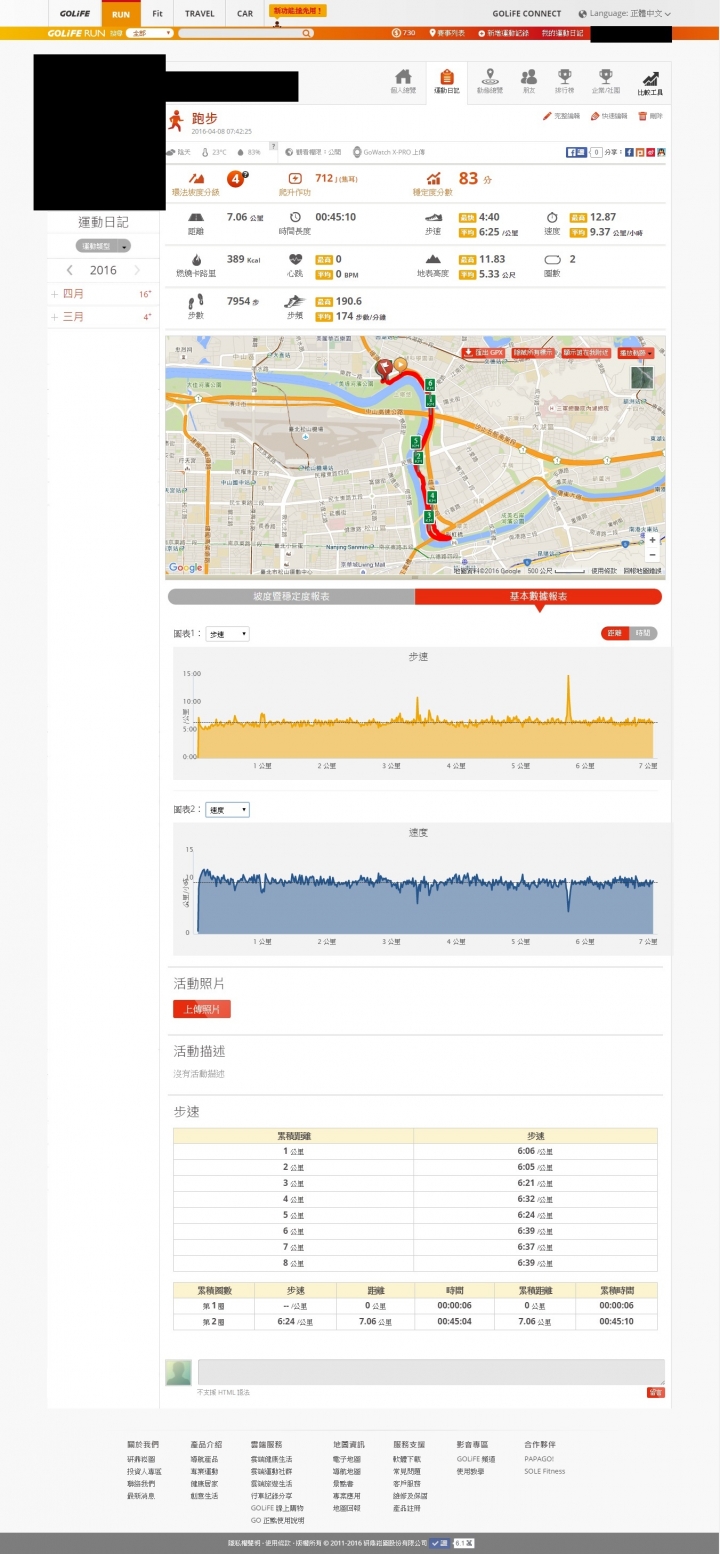
Task: Click 新功能搶先用 banner
Action: coord(298,11)
